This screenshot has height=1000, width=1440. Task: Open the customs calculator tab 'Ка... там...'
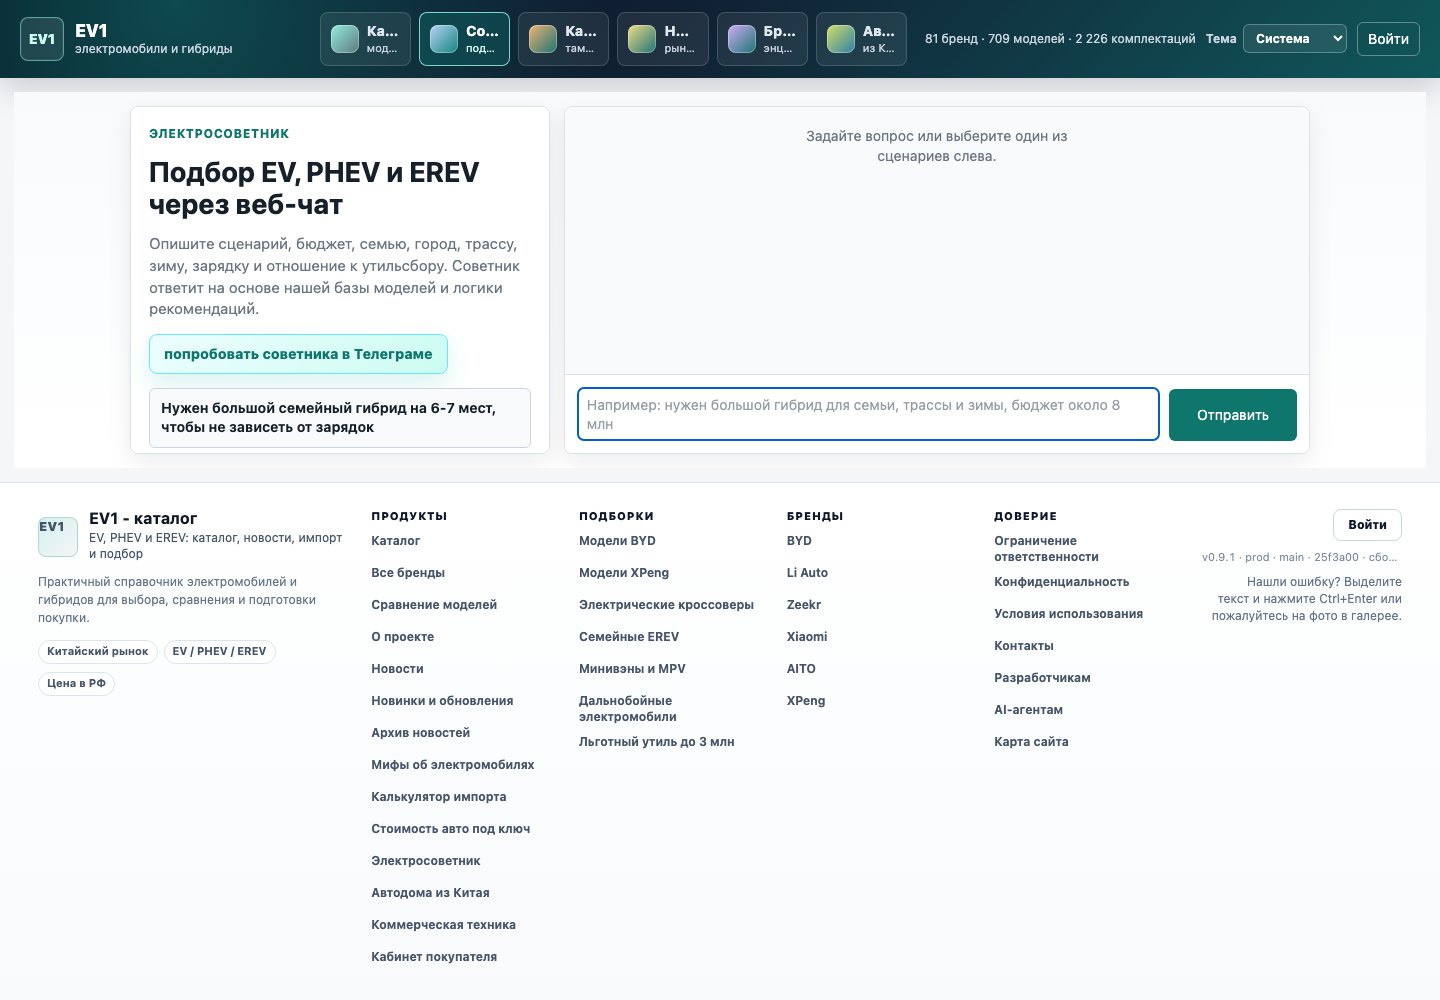563,39
